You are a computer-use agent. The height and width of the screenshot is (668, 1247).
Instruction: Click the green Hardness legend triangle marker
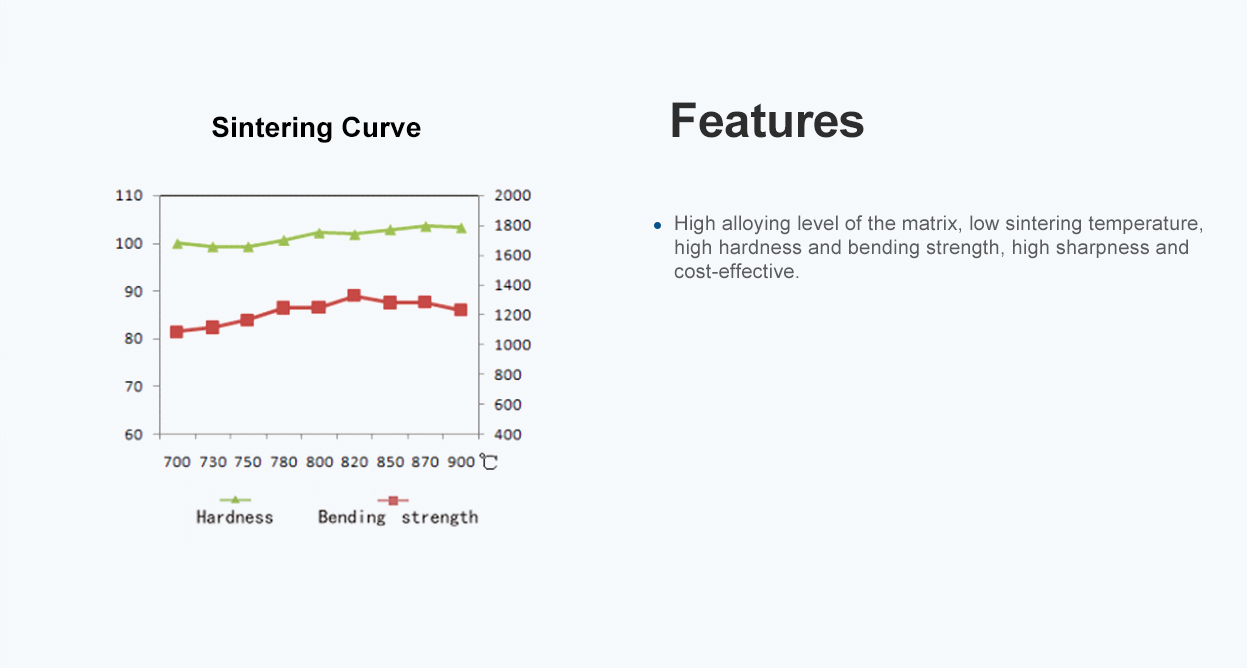(235, 499)
